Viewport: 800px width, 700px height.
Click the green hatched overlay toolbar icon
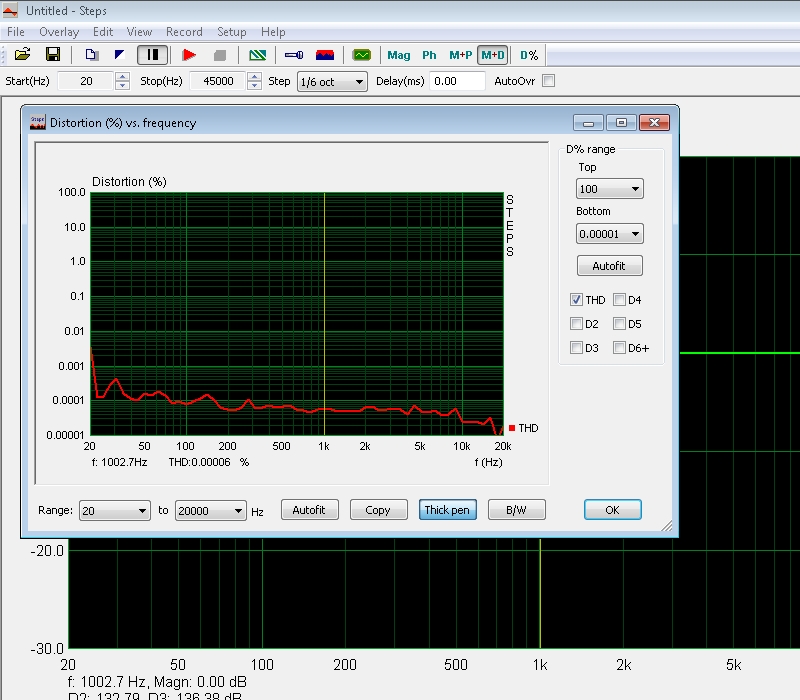(x=258, y=55)
